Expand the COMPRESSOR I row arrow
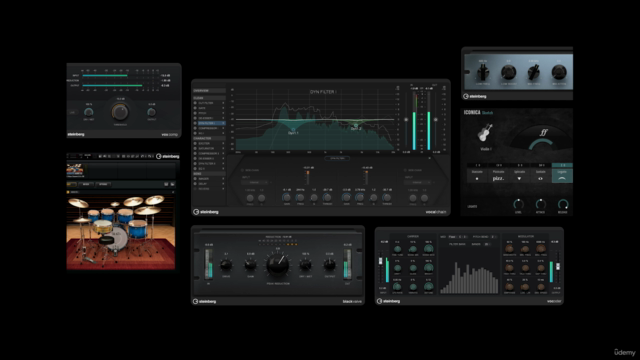 [223, 128]
